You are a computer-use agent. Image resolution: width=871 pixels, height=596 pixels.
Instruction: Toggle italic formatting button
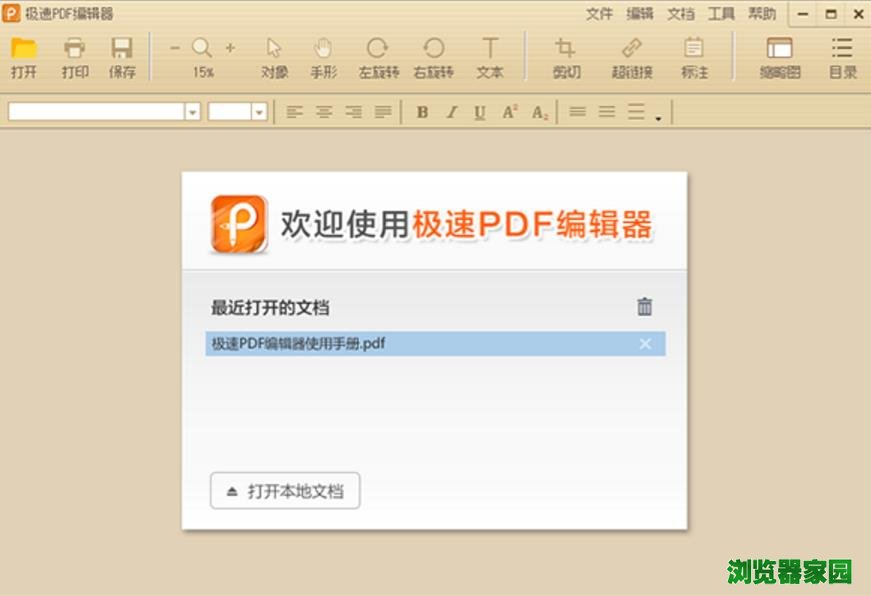click(451, 112)
